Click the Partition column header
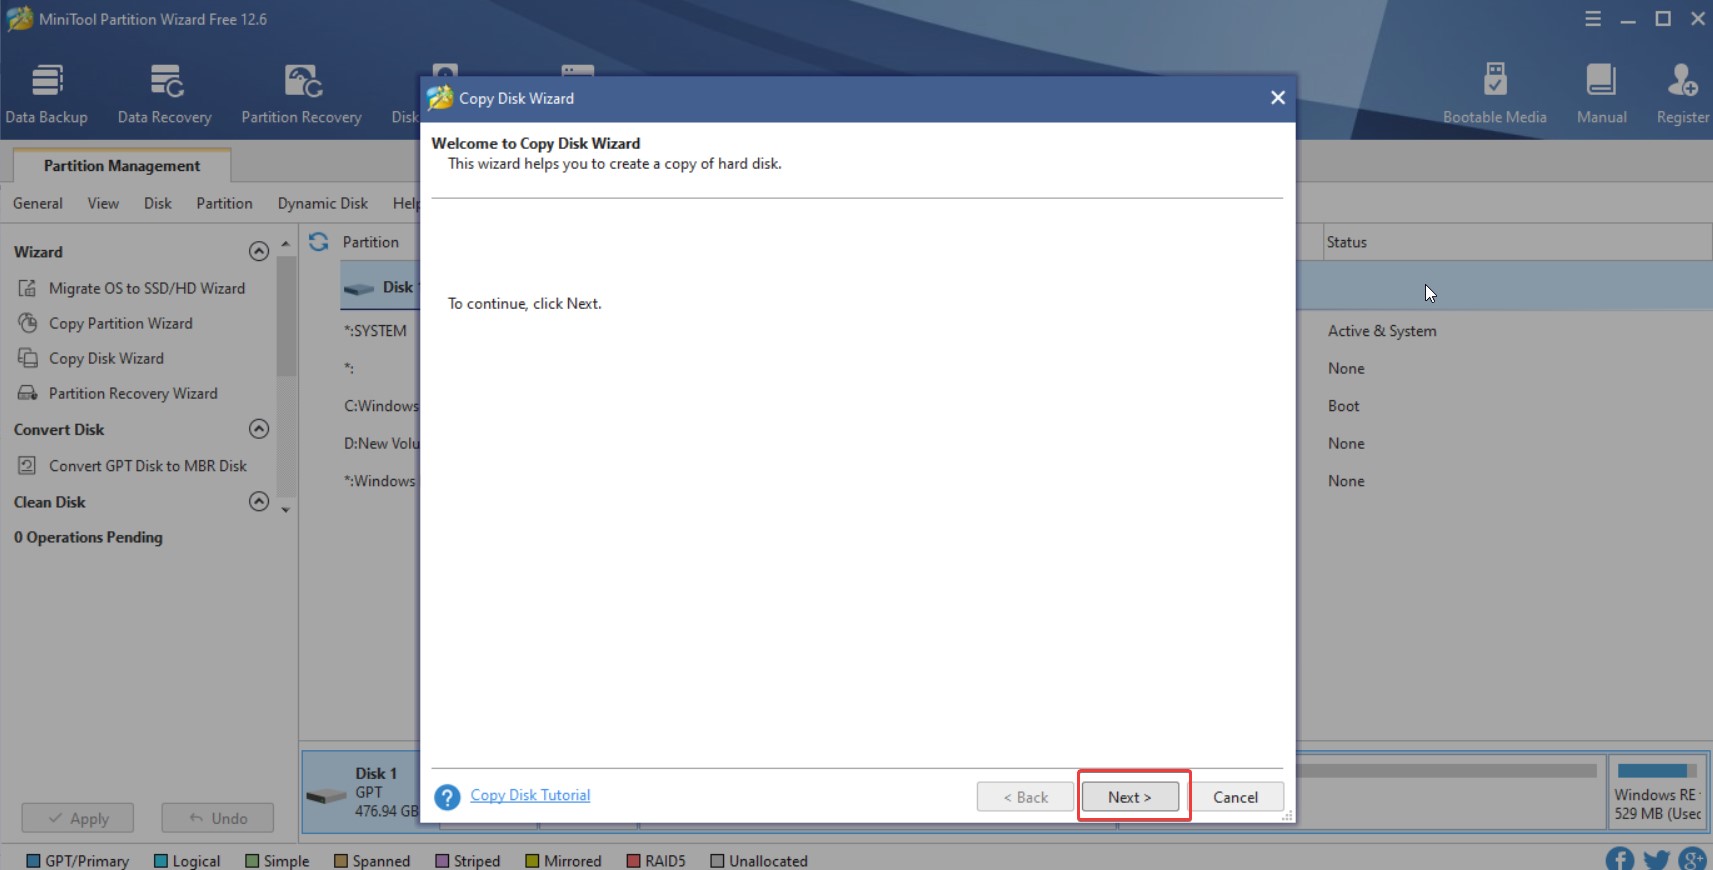 370,242
